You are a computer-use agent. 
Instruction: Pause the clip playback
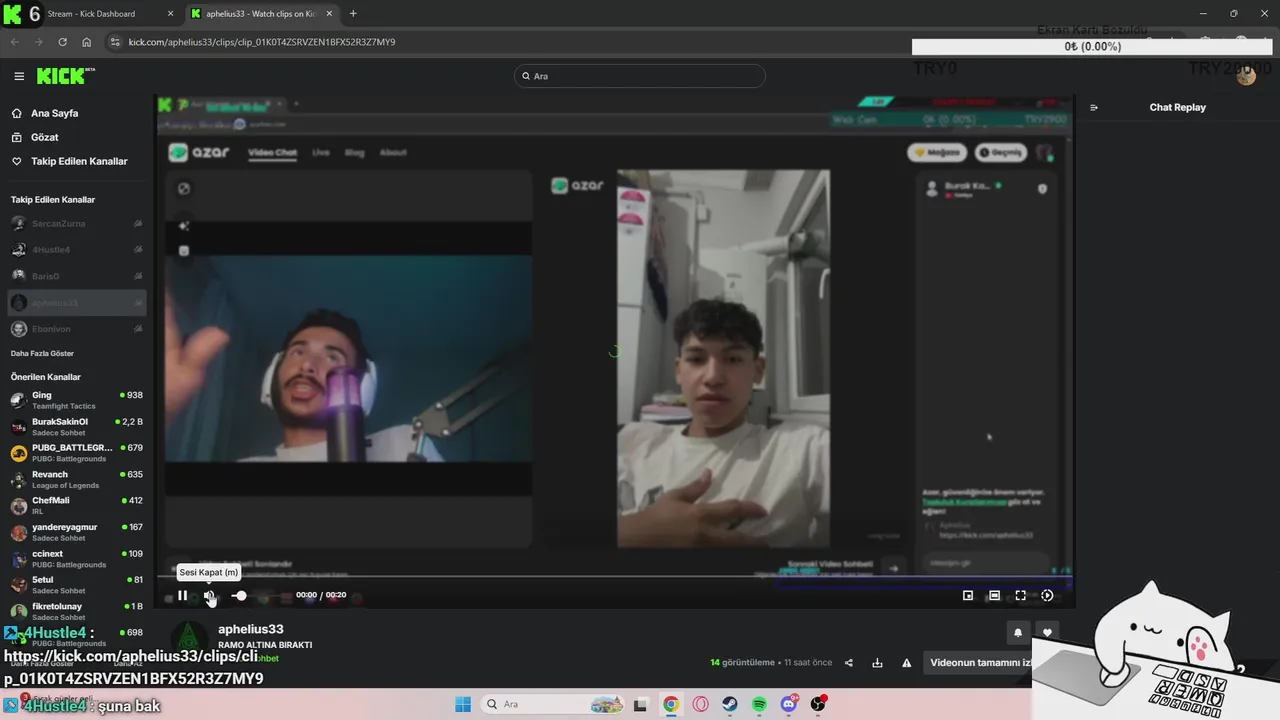point(182,595)
